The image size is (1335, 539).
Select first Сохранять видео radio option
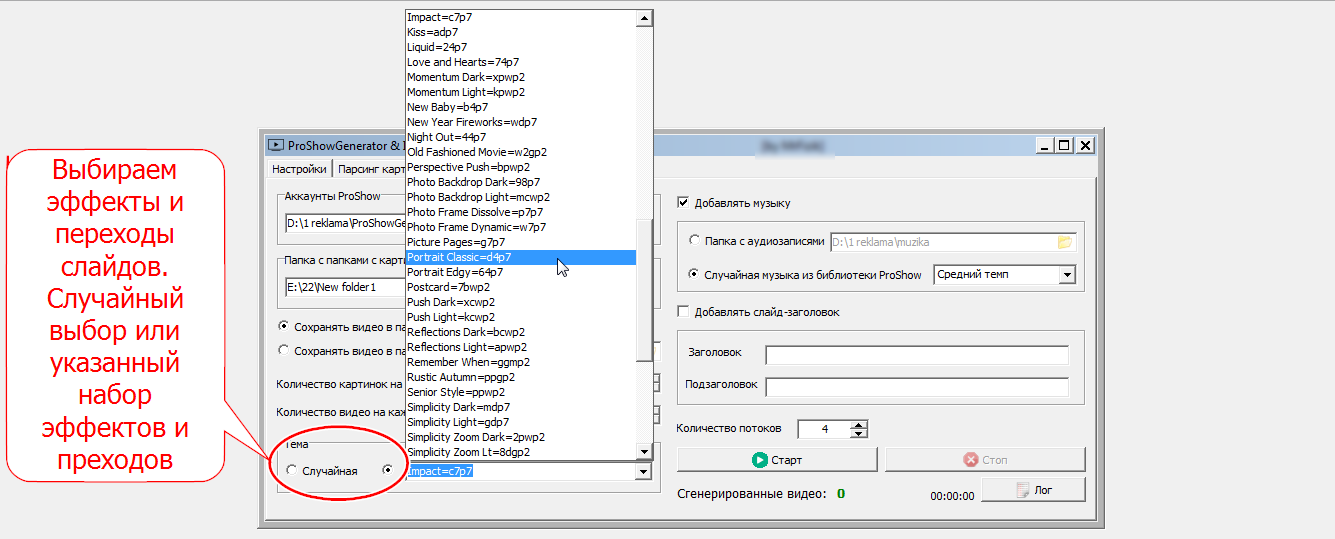[284, 326]
